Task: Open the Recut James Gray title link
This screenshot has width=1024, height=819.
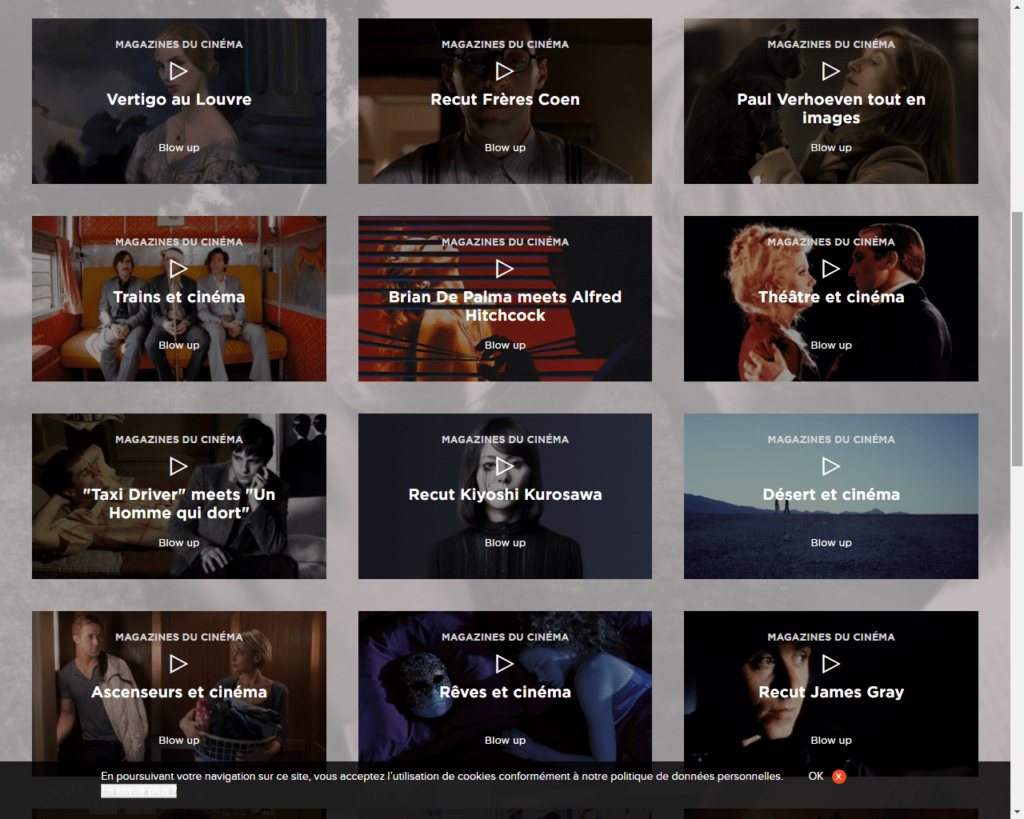Action: (831, 692)
